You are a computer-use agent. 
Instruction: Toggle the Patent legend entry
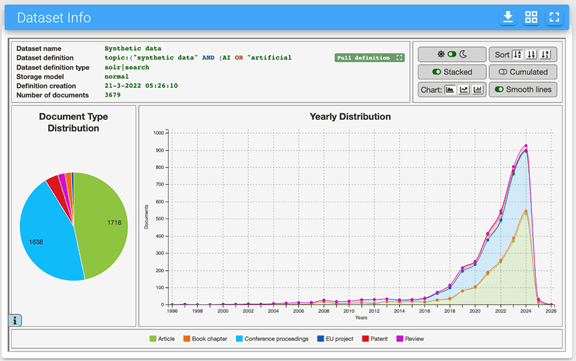click(x=375, y=339)
